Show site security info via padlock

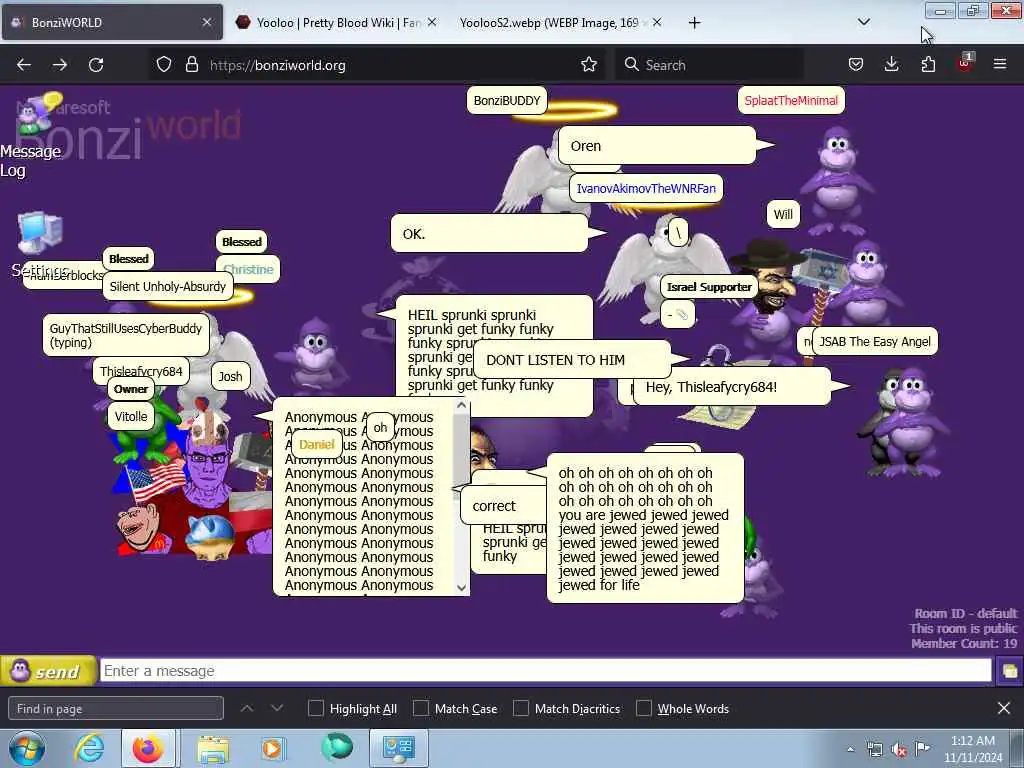point(191,65)
